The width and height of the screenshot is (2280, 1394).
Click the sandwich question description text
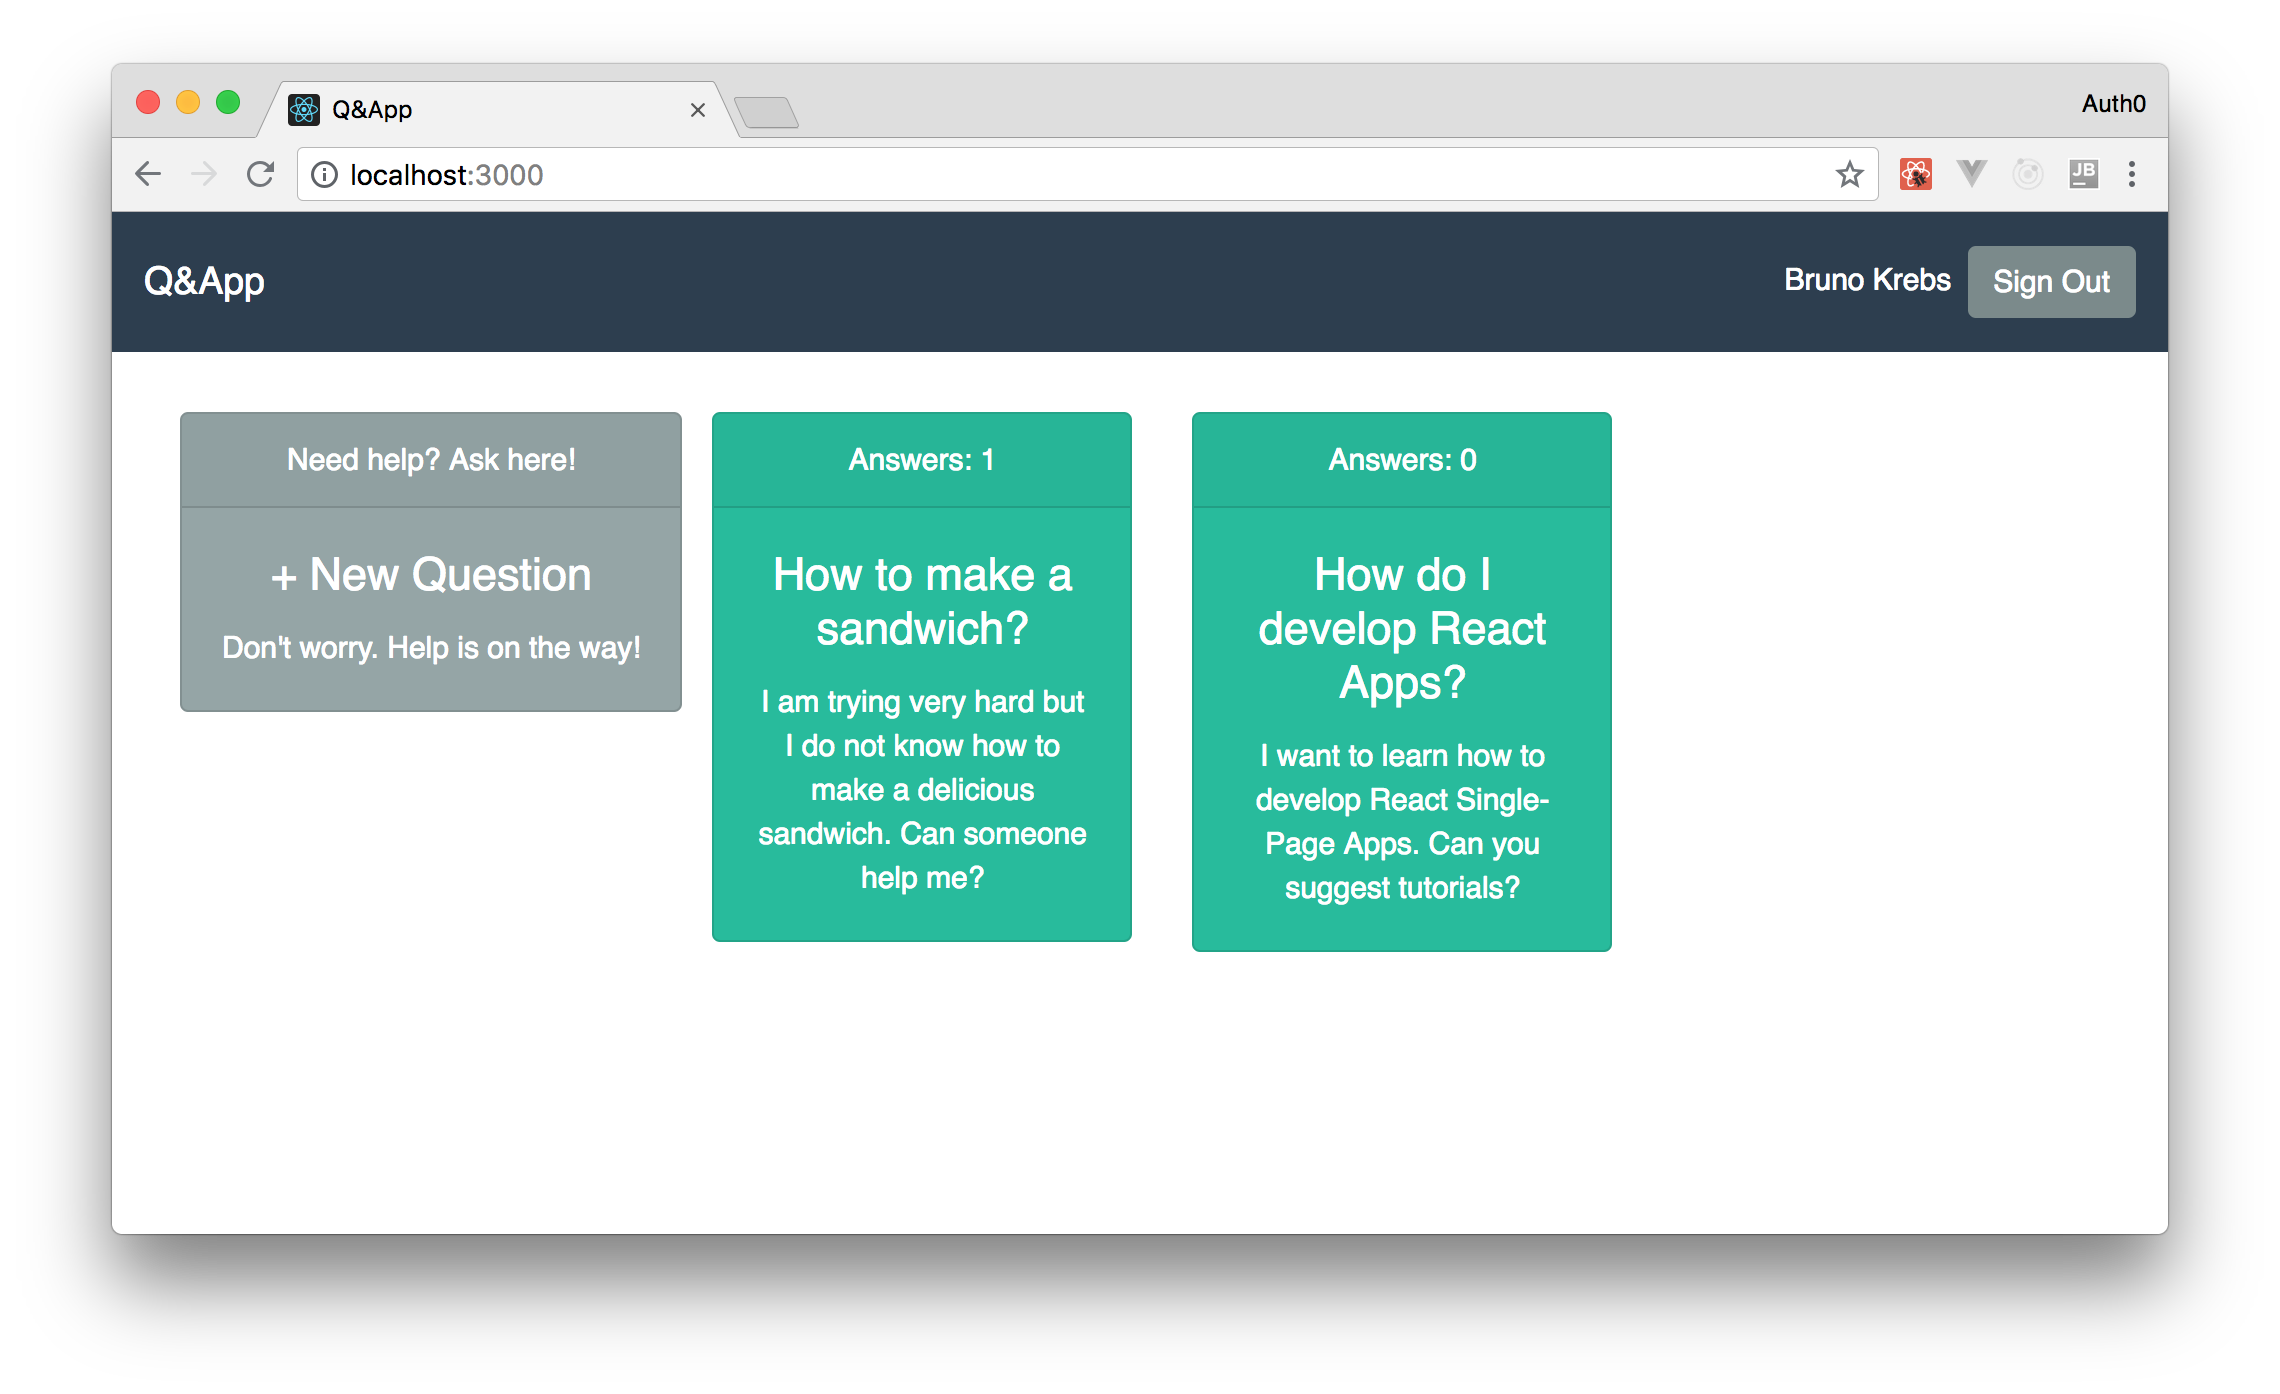tap(922, 790)
